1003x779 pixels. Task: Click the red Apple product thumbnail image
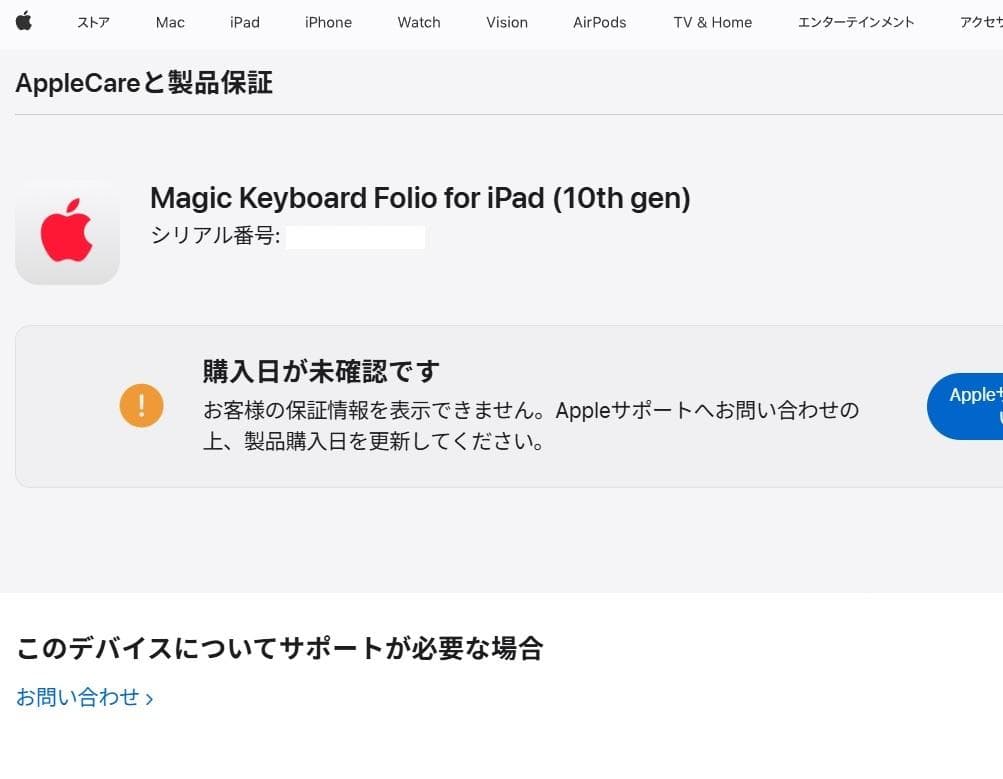tap(67, 231)
